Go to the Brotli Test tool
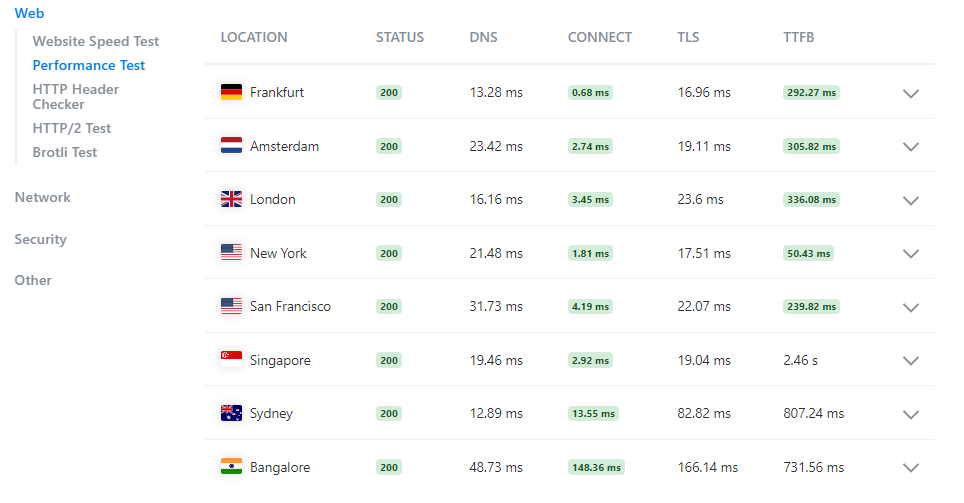The height and width of the screenshot is (503, 964). 65,152
